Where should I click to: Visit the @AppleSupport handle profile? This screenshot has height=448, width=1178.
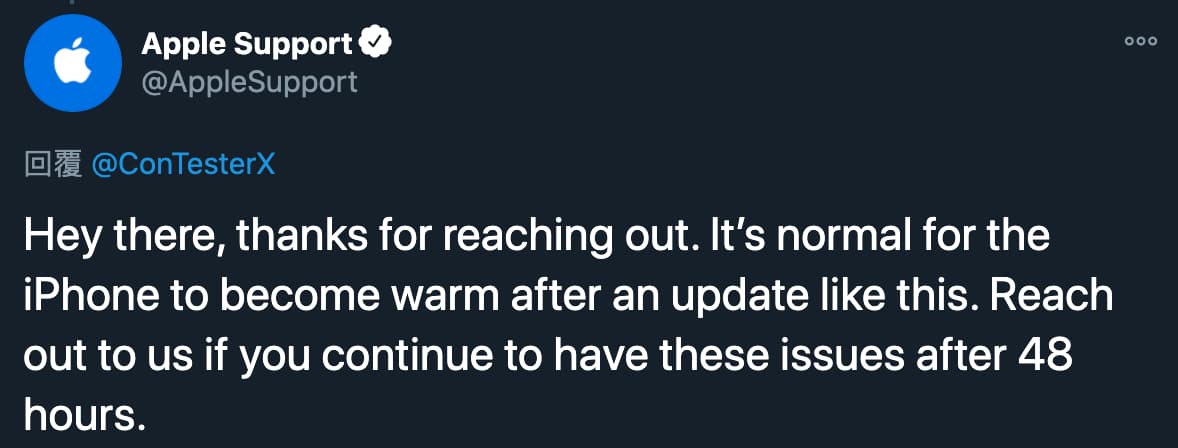point(249,81)
